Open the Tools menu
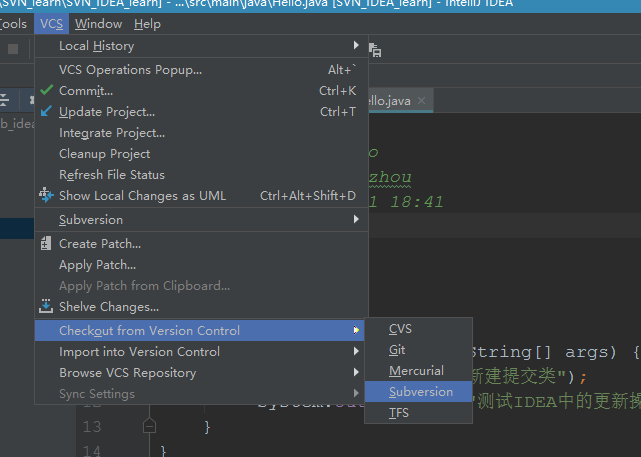This screenshot has width=641, height=457. click(x=13, y=24)
